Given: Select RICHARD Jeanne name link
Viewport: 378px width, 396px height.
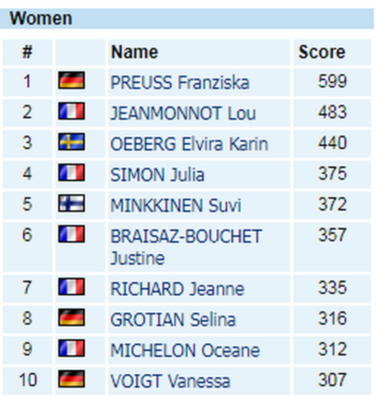Looking at the screenshot, I should 177,289.
